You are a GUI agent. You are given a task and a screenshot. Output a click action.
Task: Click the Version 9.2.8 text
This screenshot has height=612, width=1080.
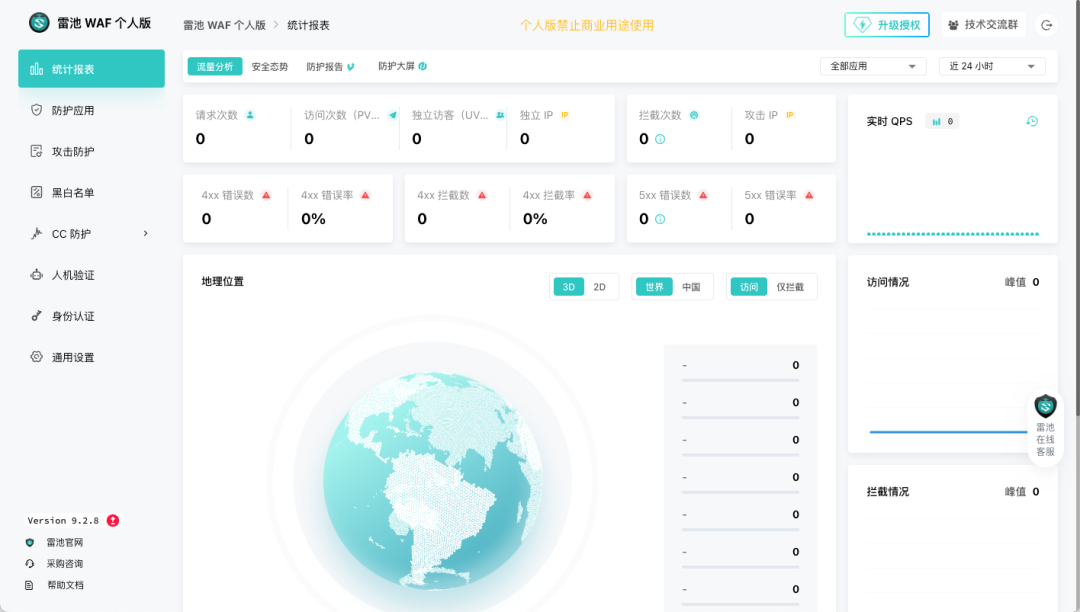pos(63,520)
